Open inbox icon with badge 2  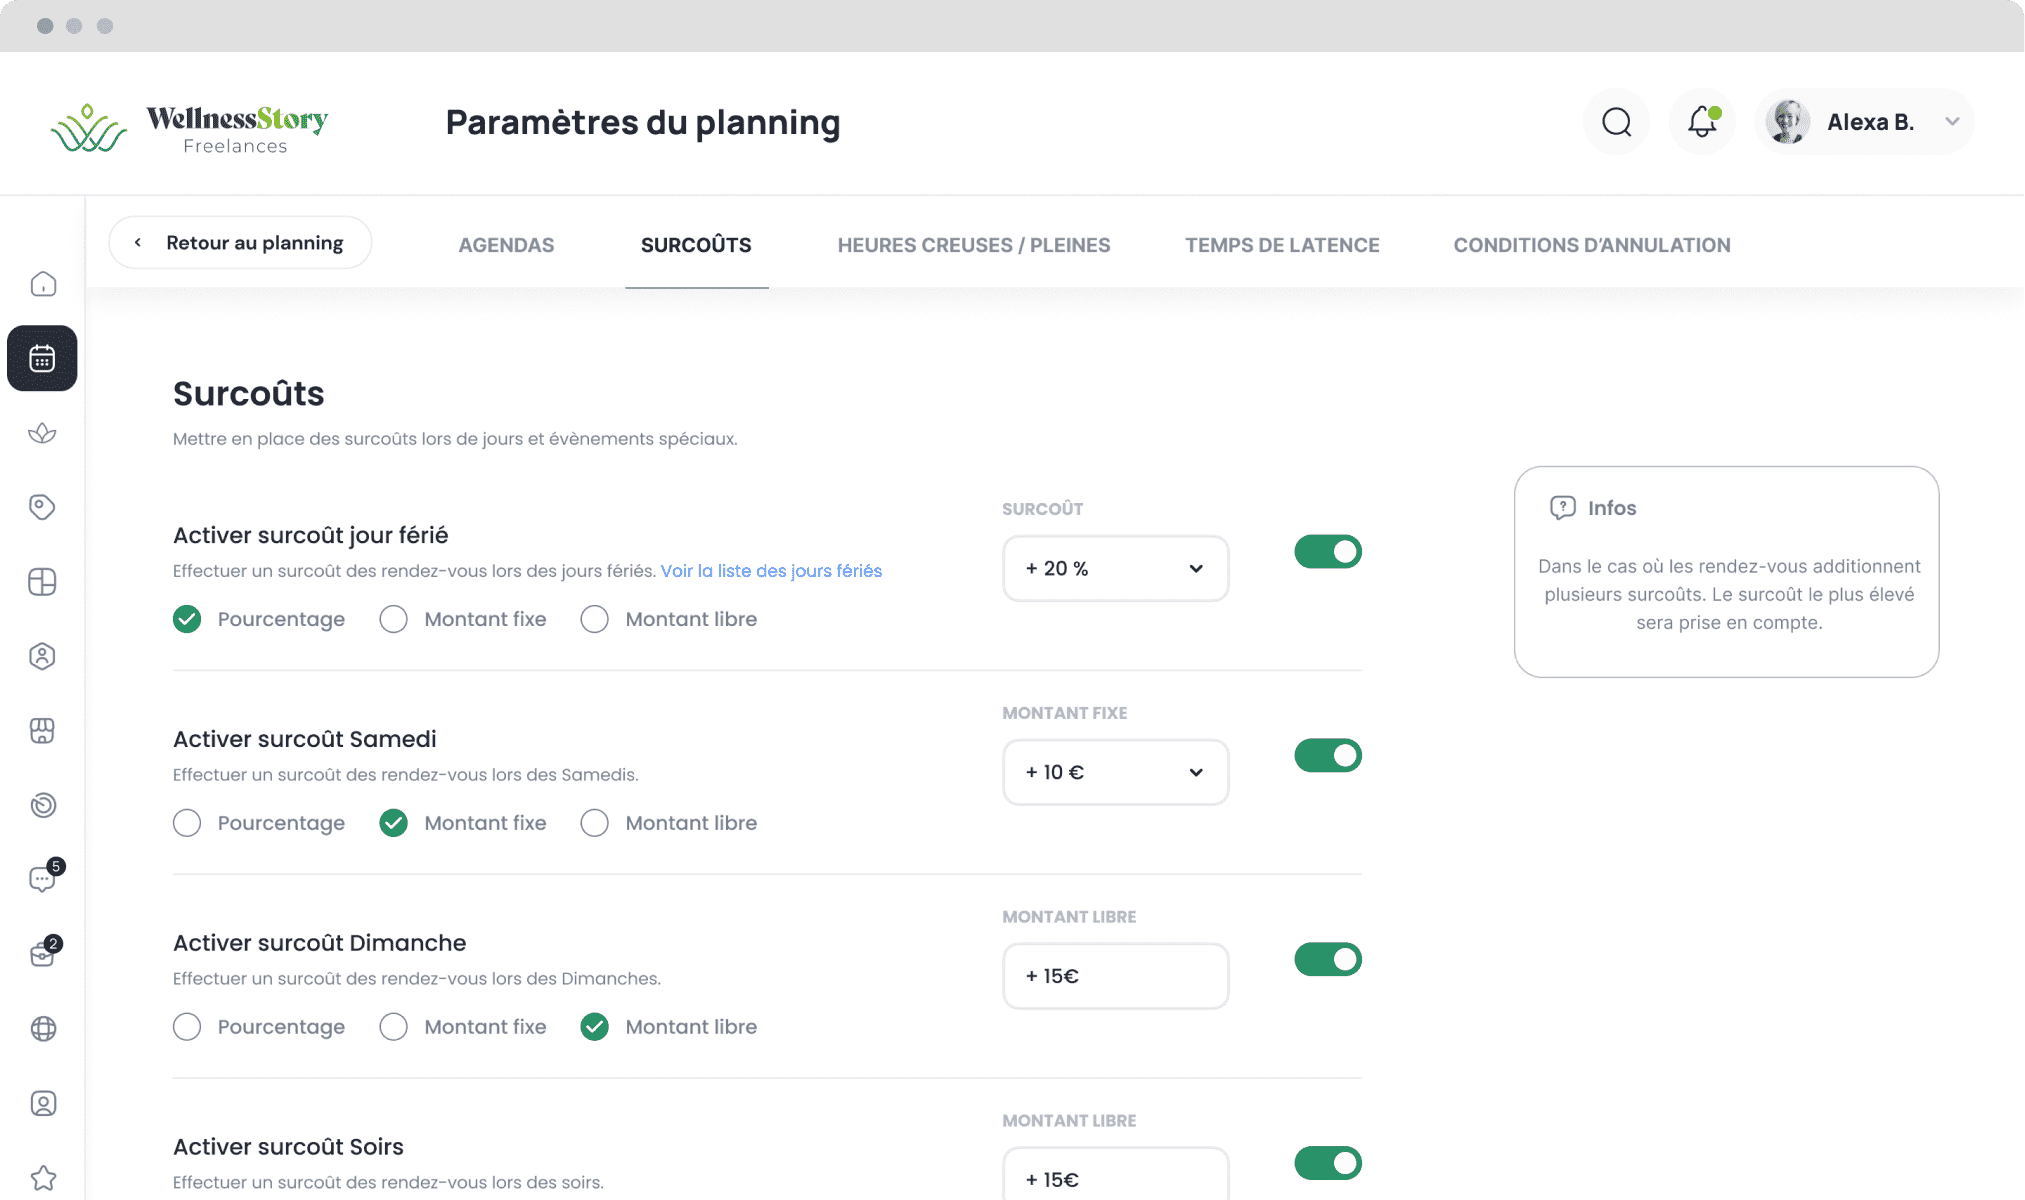click(x=44, y=952)
